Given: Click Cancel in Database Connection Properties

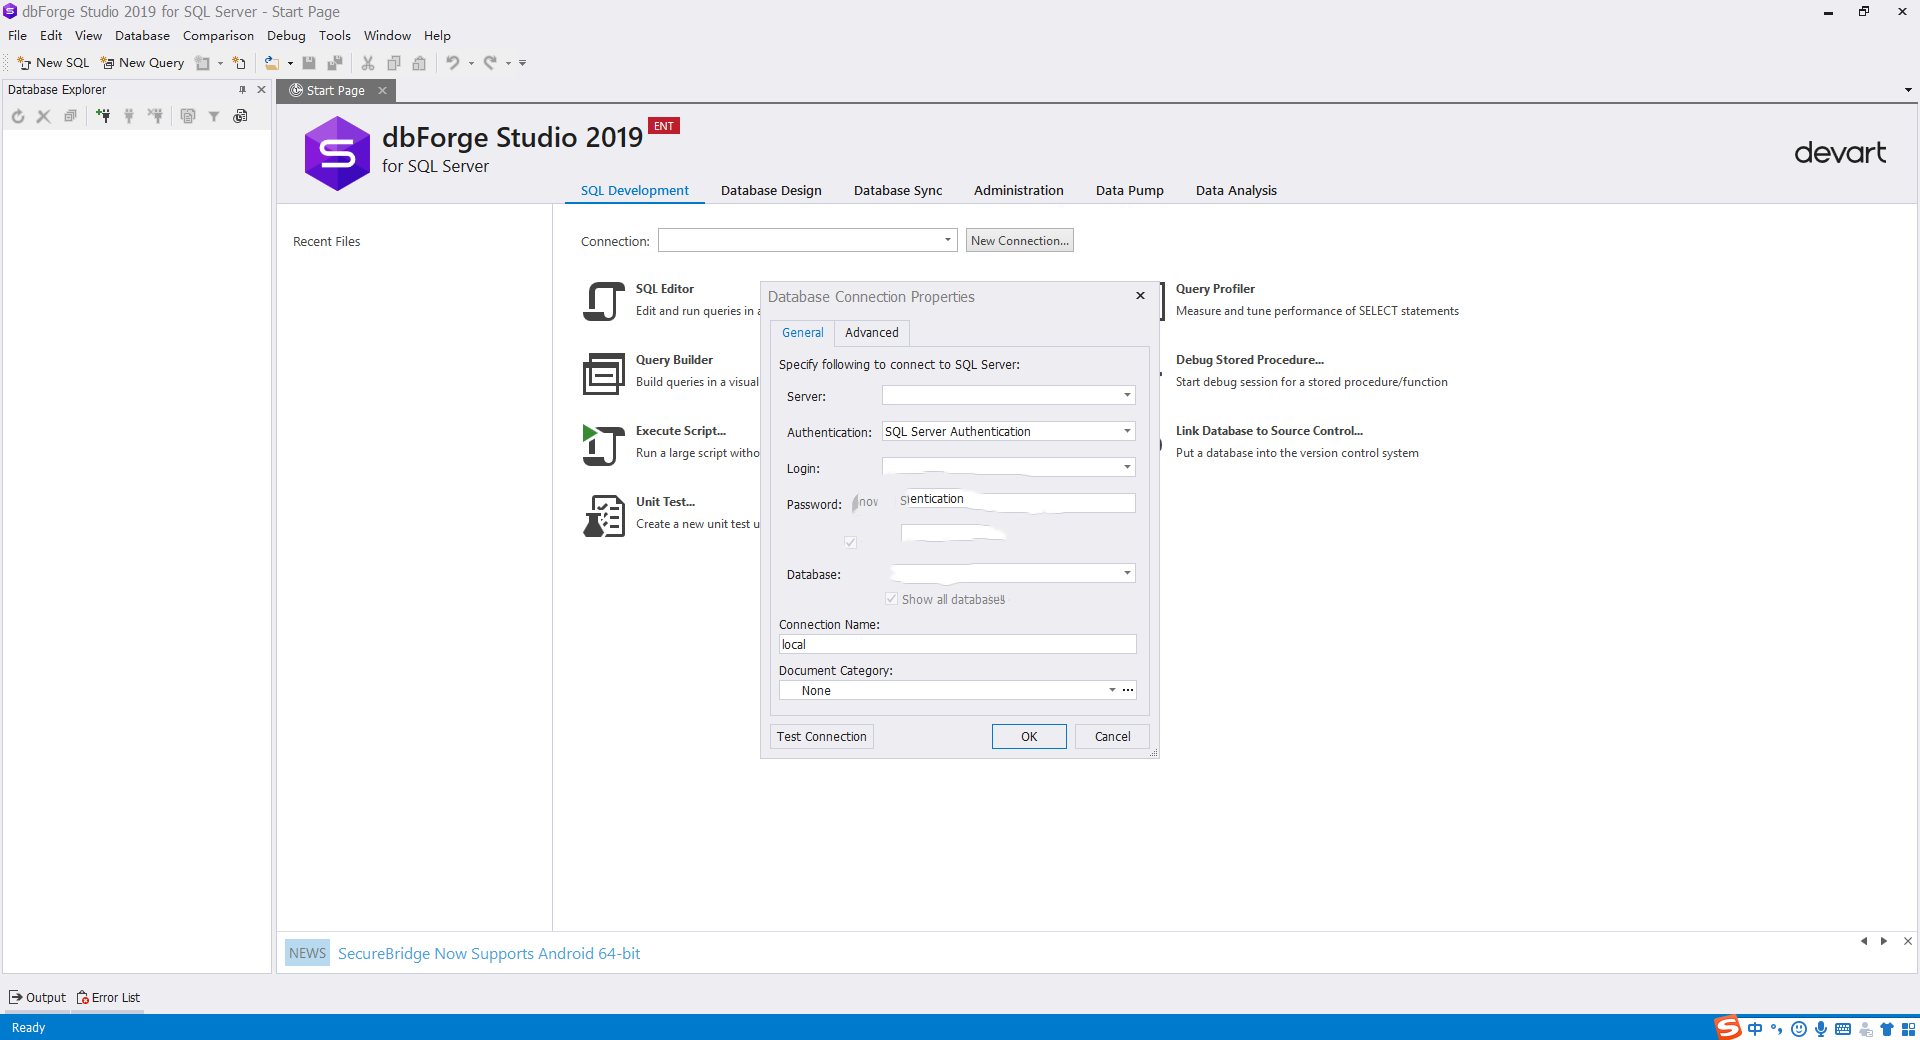Looking at the screenshot, I should (1112, 737).
